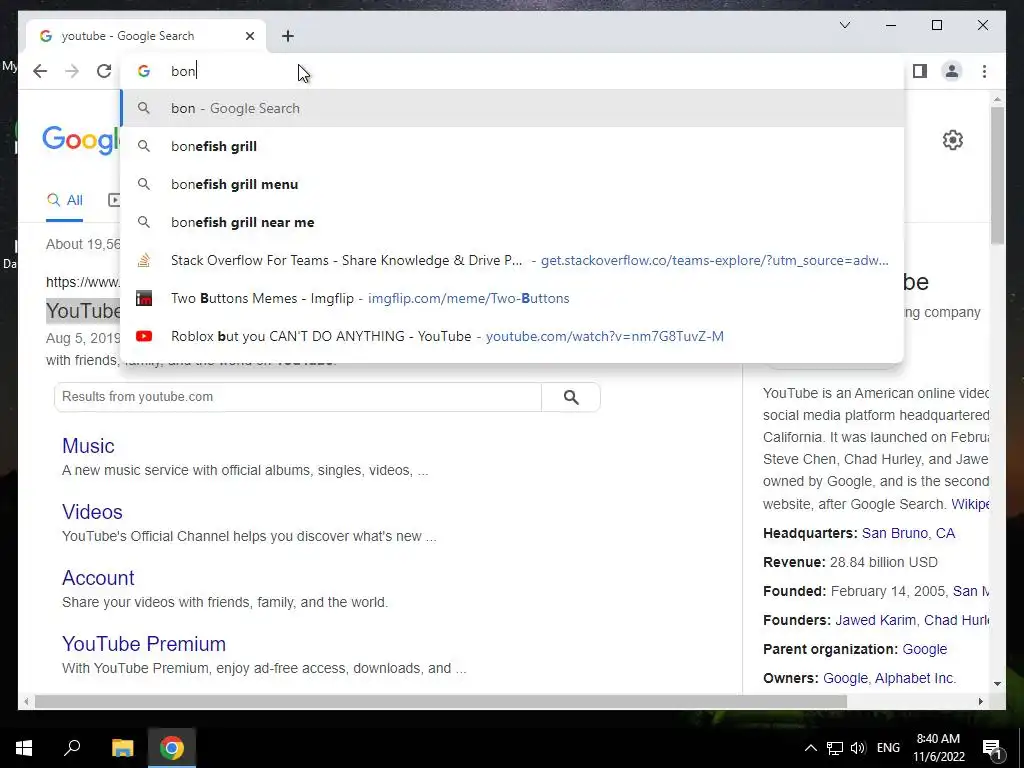This screenshot has height=768, width=1024.
Task: Open Two Buttons Memes Imgflip suggestion
Action: [x=513, y=298]
